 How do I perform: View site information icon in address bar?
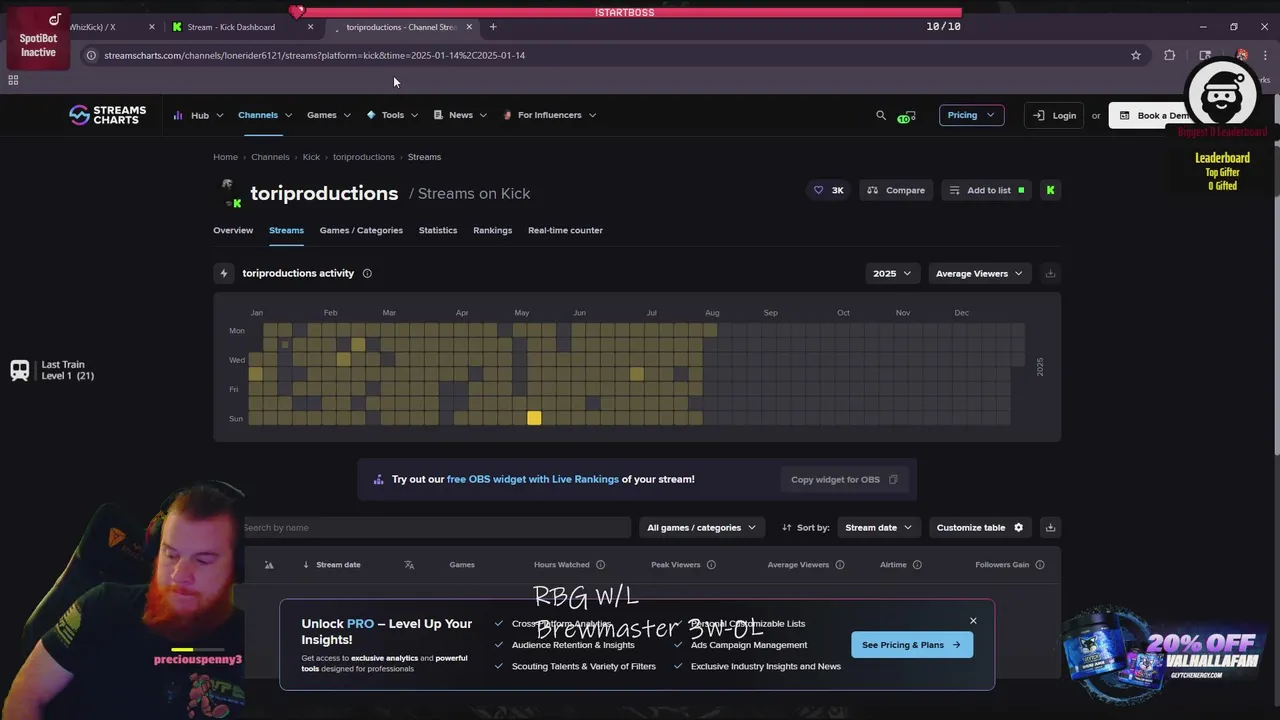(91, 55)
